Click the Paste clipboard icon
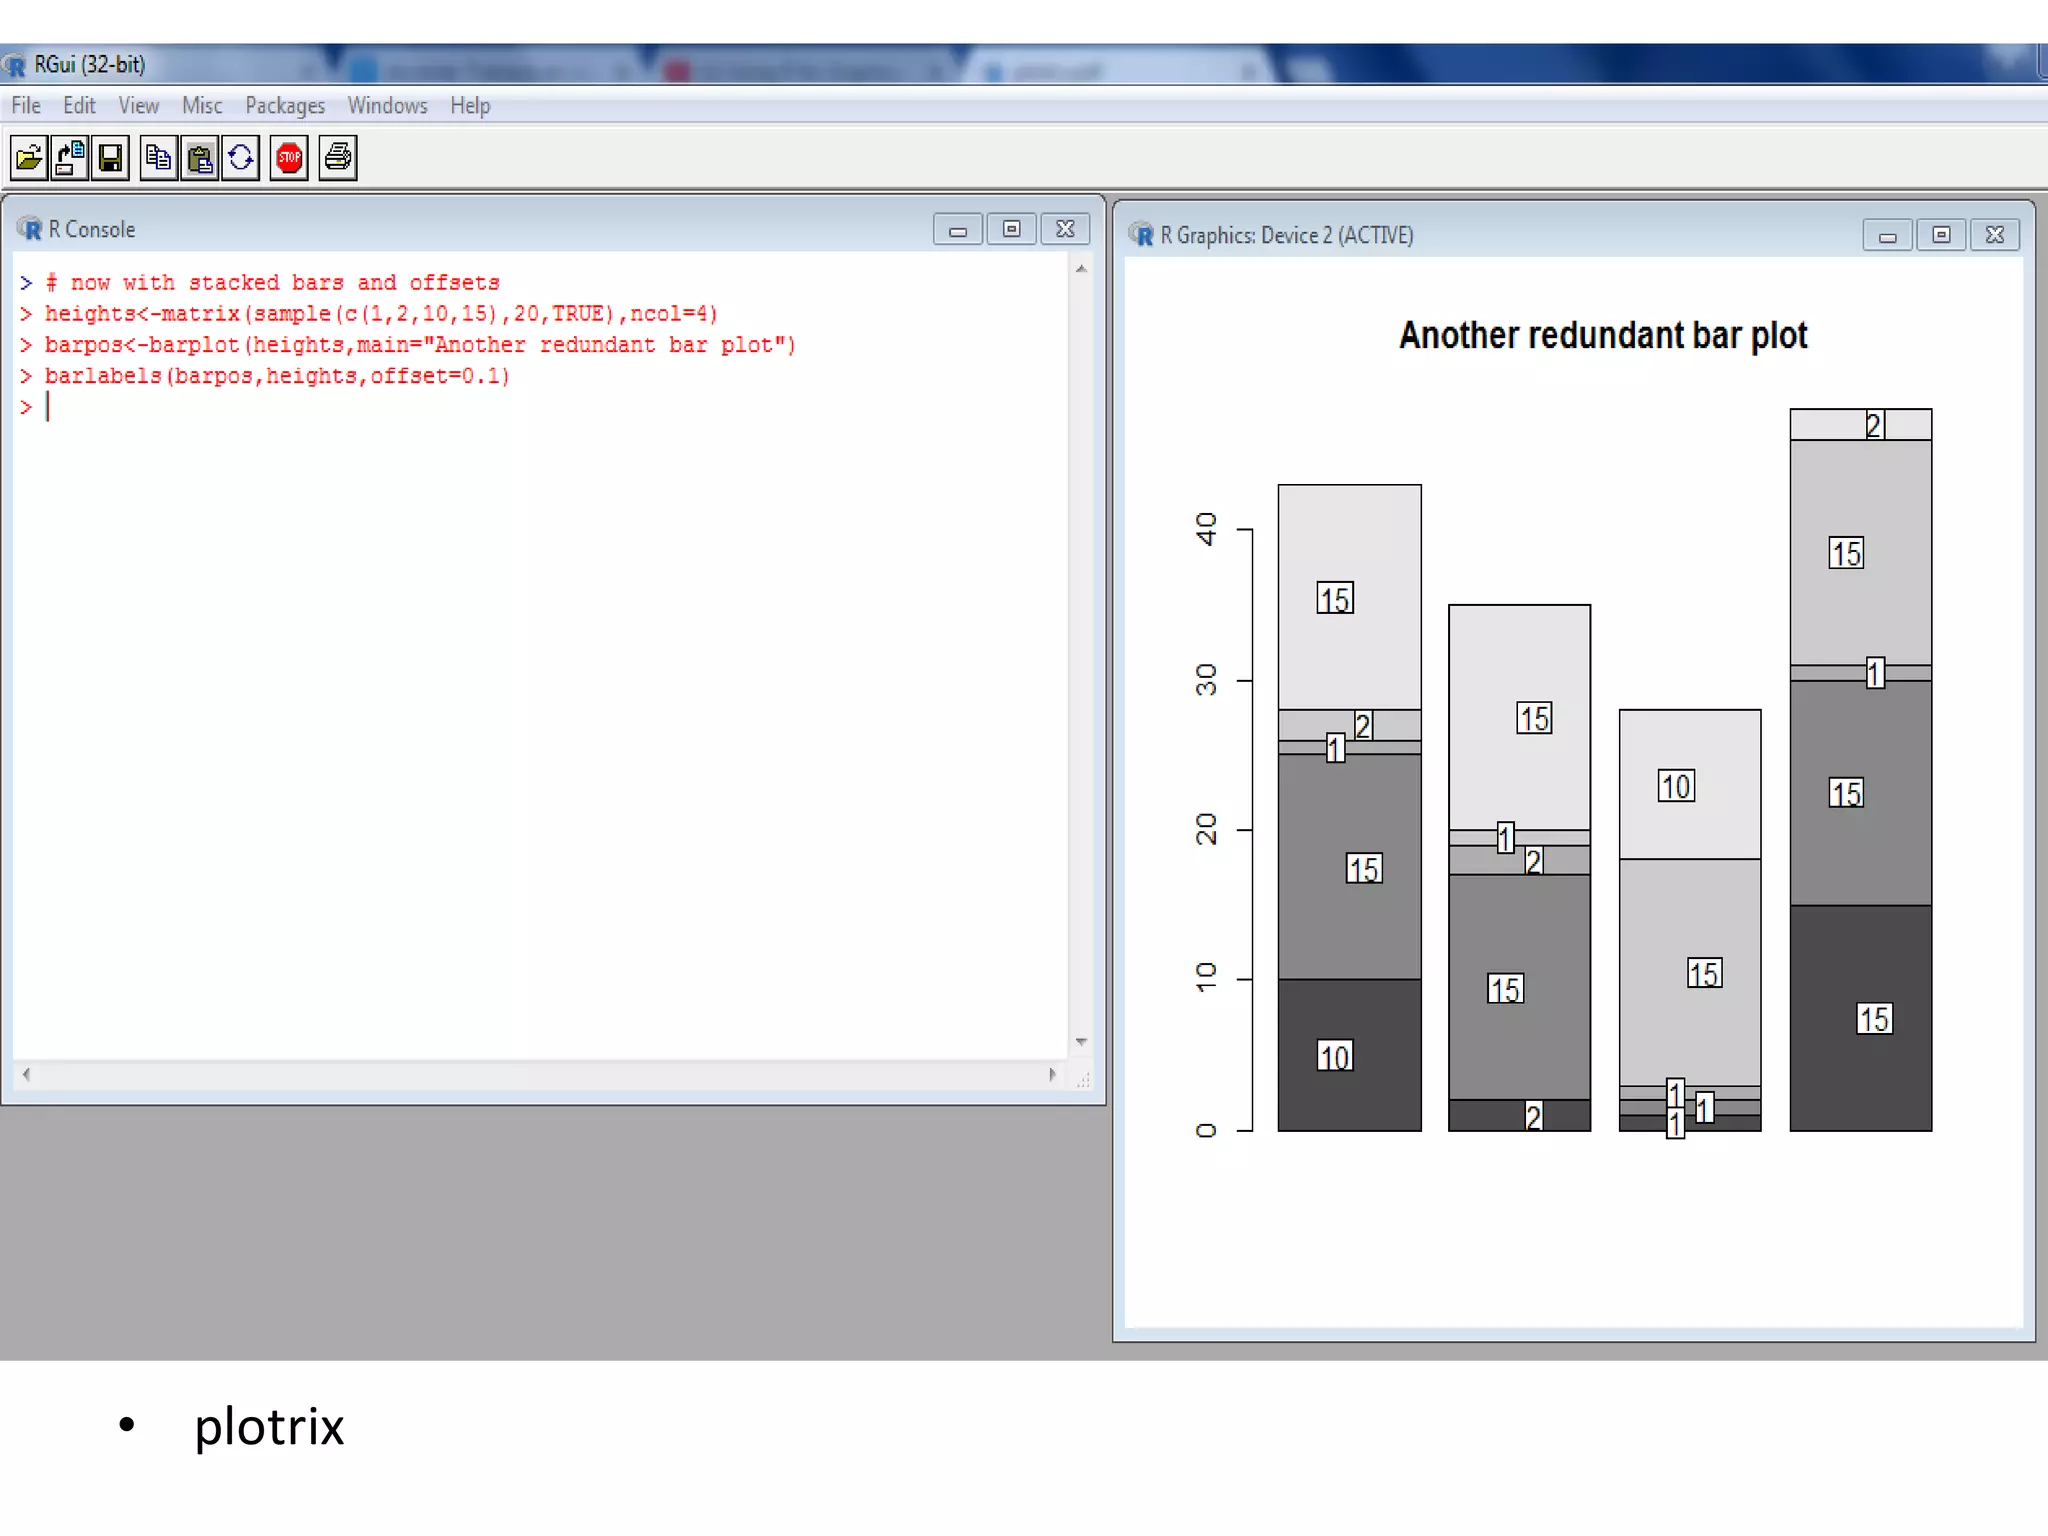Screen dimensions: 2048x1536 tap(200, 158)
